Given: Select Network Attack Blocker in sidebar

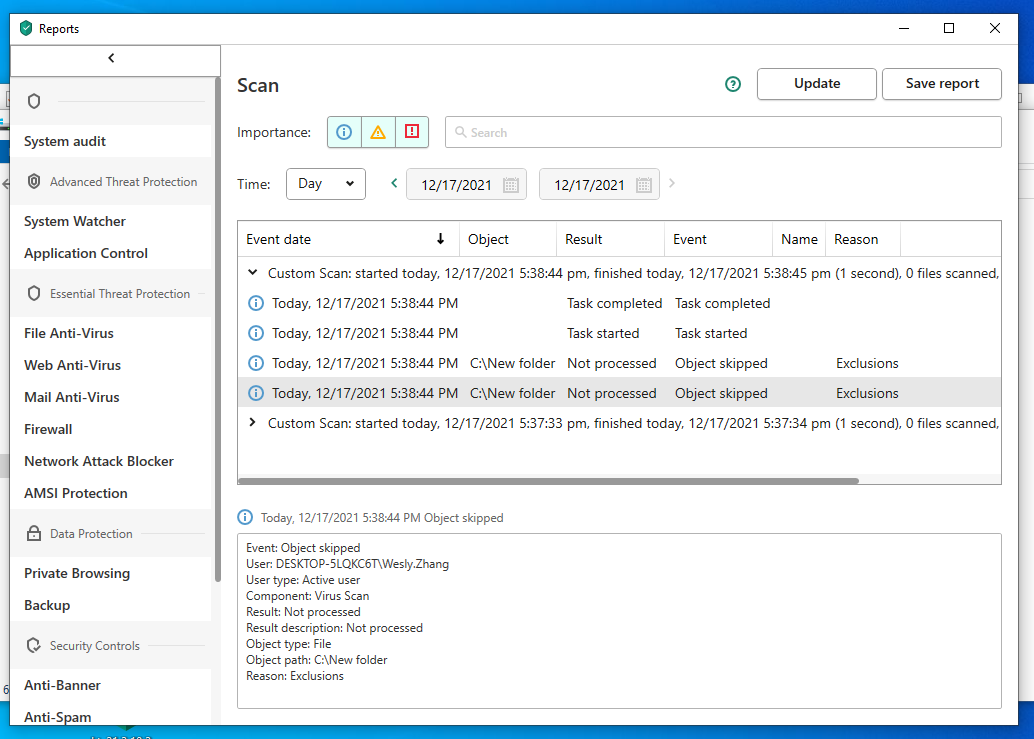Looking at the screenshot, I should click(99, 461).
